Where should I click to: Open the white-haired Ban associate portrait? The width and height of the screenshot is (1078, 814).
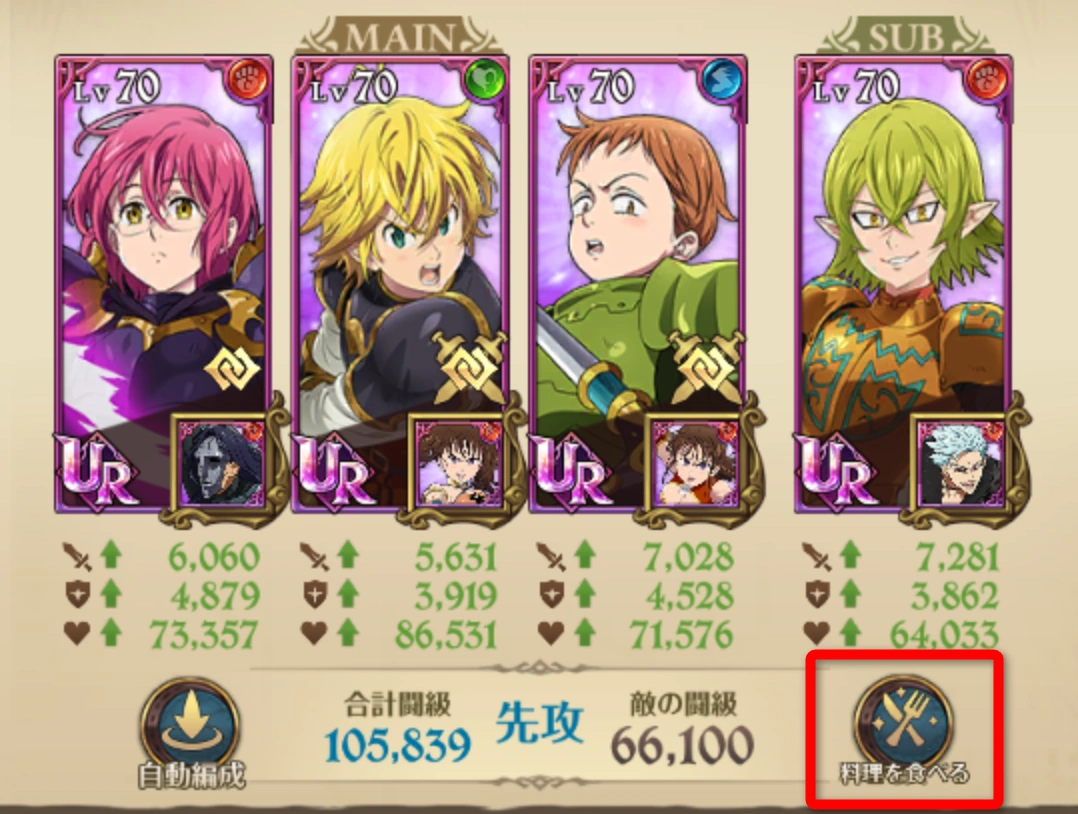(962, 463)
